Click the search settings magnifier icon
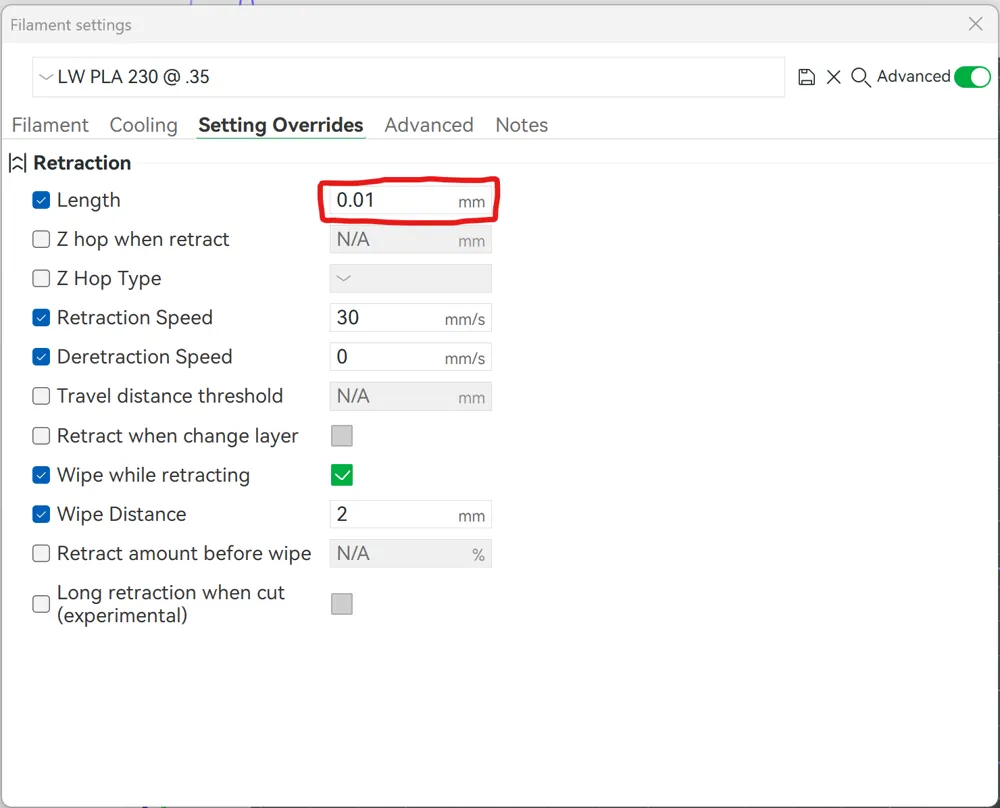 coord(860,77)
